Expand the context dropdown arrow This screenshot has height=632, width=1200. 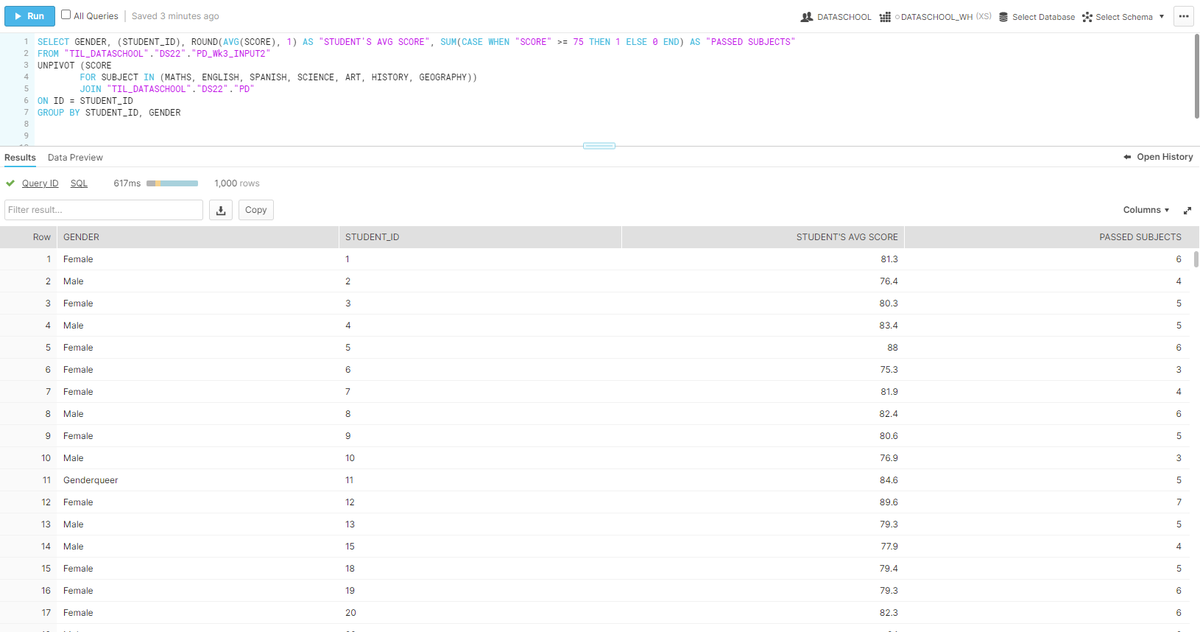[x=1161, y=17]
